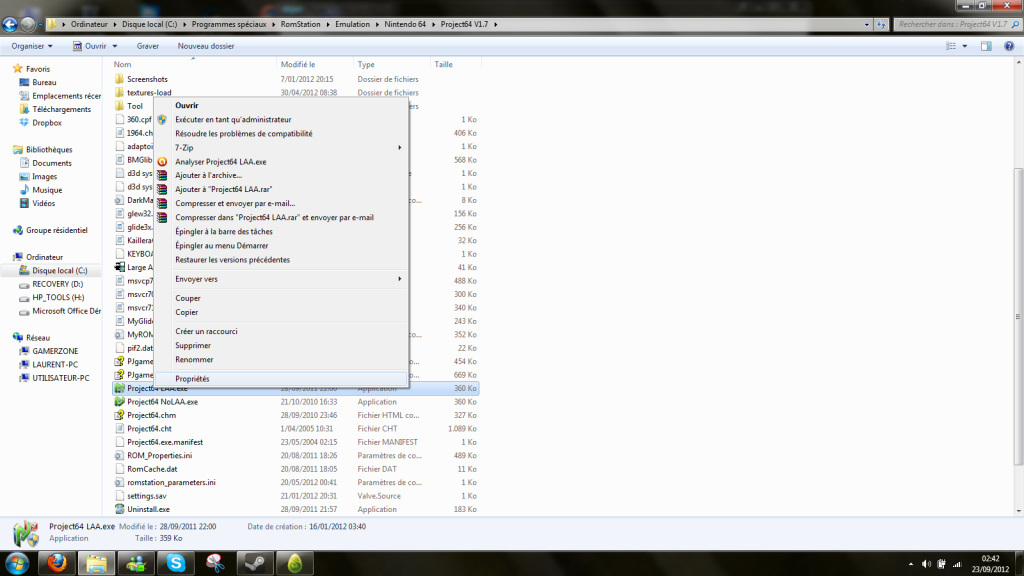The width and height of the screenshot is (1024, 576).
Task: Open Skype from the taskbar
Action: tap(176, 563)
